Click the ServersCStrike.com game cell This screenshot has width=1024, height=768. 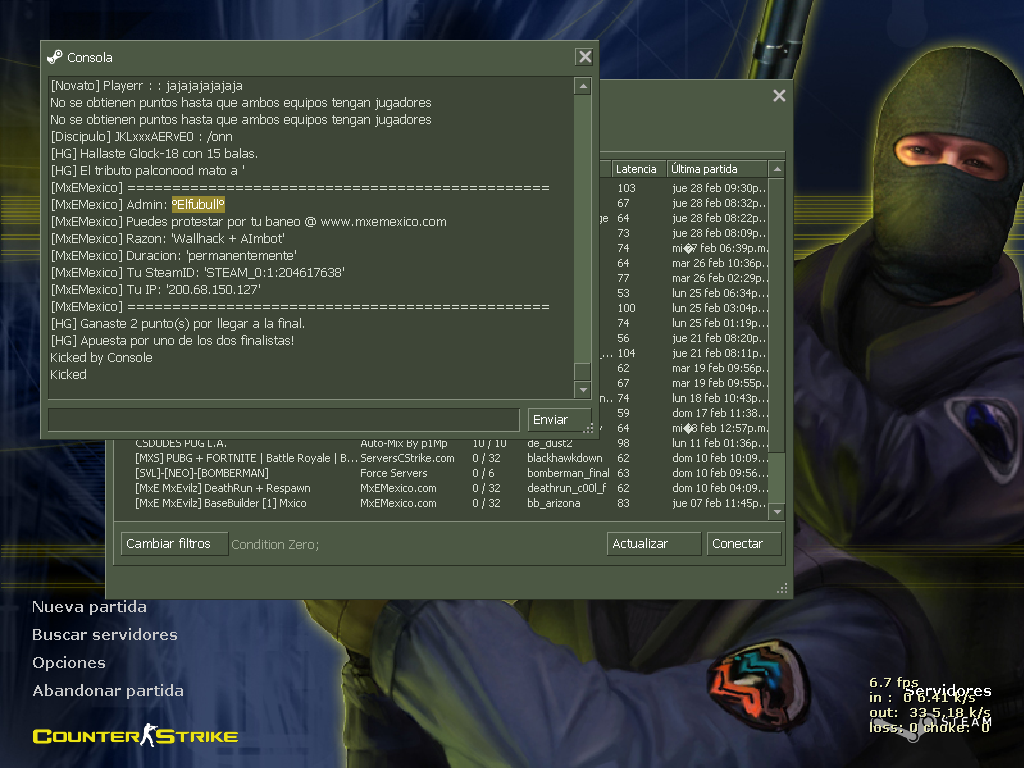point(408,458)
